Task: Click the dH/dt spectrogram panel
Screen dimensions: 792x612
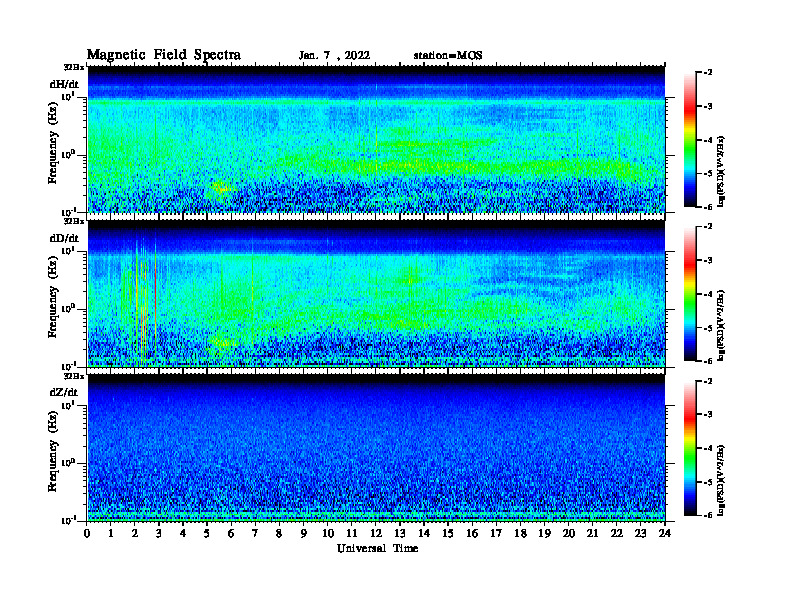Action: 376,139
